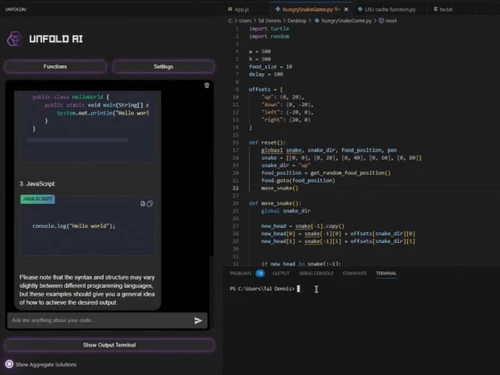The image size is (500, 375).
Task: Click line number 22 in the gutter
Action: click(x=236, y=188)
